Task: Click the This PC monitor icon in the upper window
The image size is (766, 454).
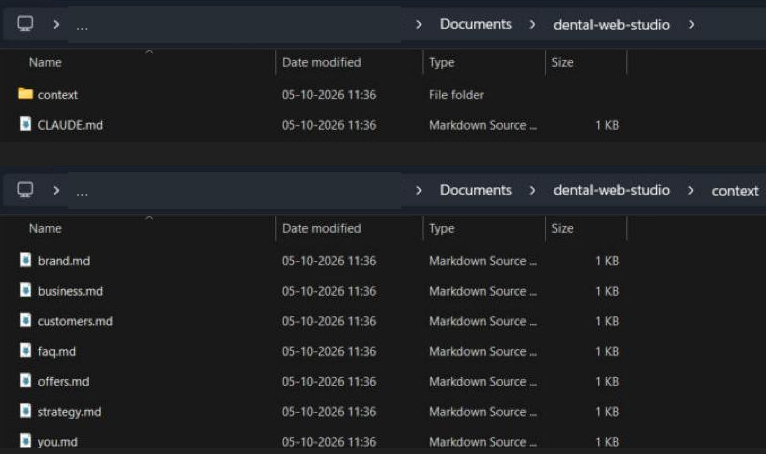Action: coord(25,23)
